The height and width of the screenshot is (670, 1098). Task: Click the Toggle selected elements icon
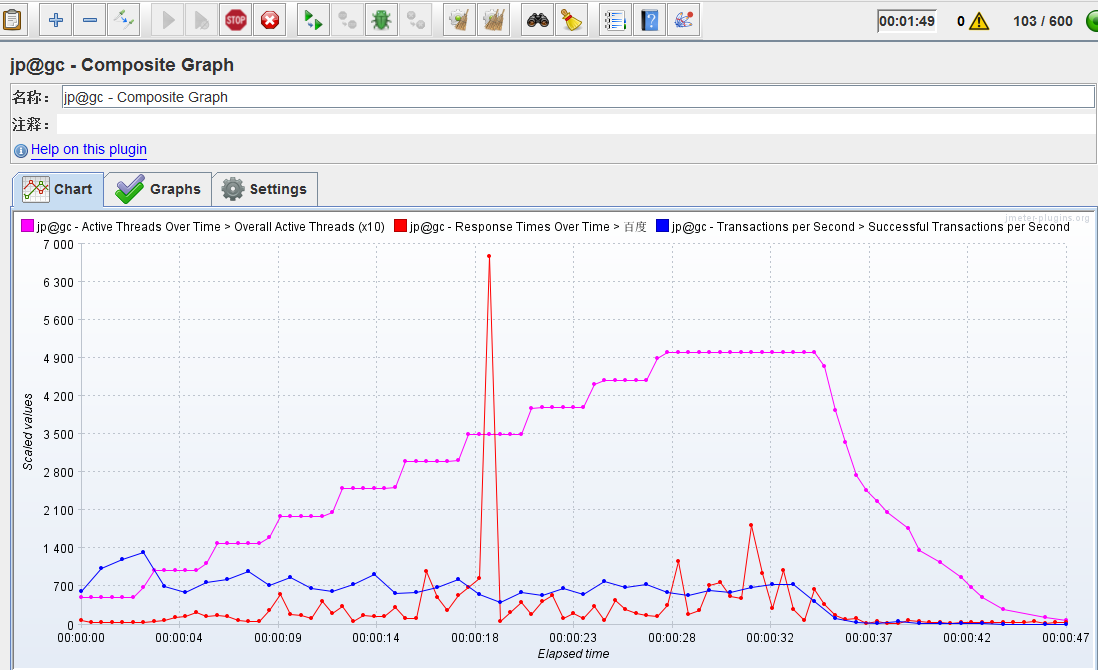[124, 20]
